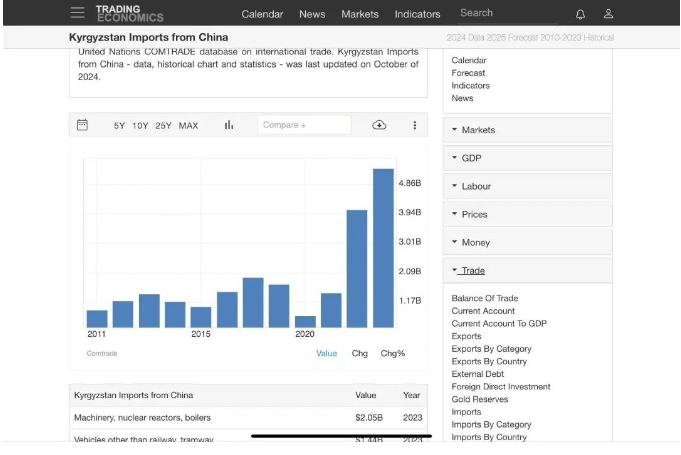Click the Comtrade source label
The image size is (681, 455).
pyautogui.click(x=102, y=353)
